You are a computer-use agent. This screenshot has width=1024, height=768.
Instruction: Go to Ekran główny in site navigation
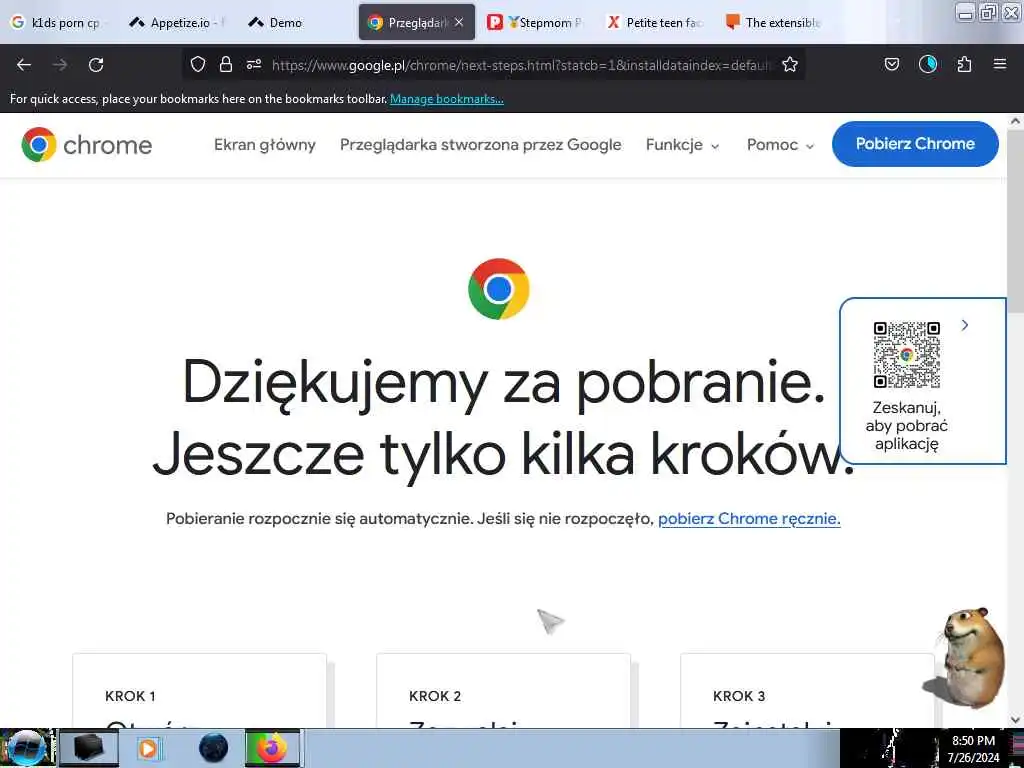pos(264,144)
